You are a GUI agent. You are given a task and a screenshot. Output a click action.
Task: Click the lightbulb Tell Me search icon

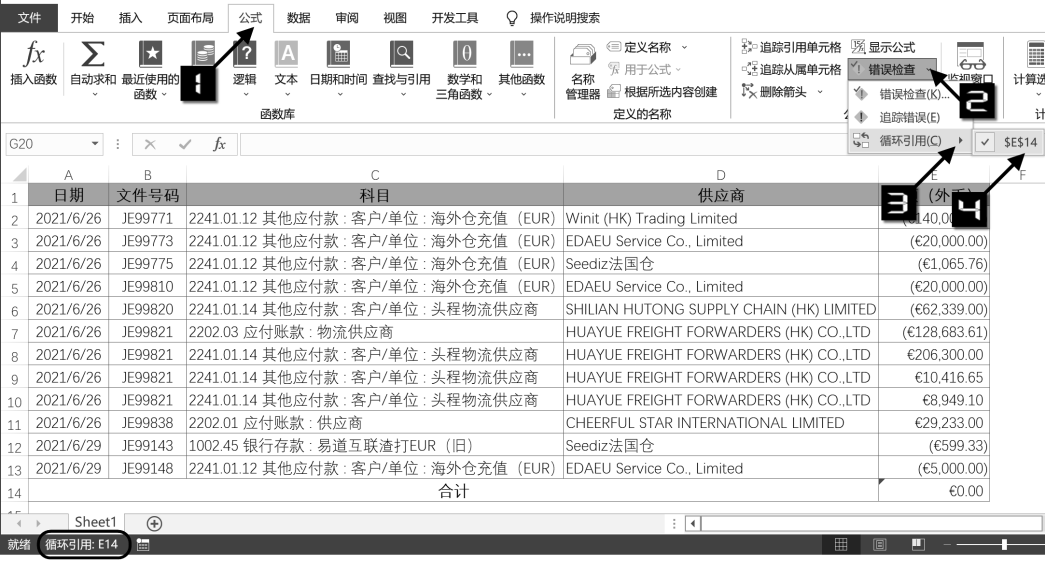click(x=512, y=18)
